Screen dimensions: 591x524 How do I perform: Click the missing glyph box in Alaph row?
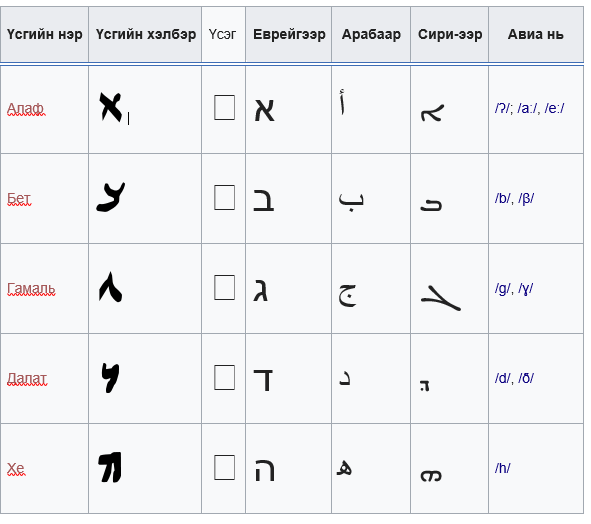pos(224,107)
